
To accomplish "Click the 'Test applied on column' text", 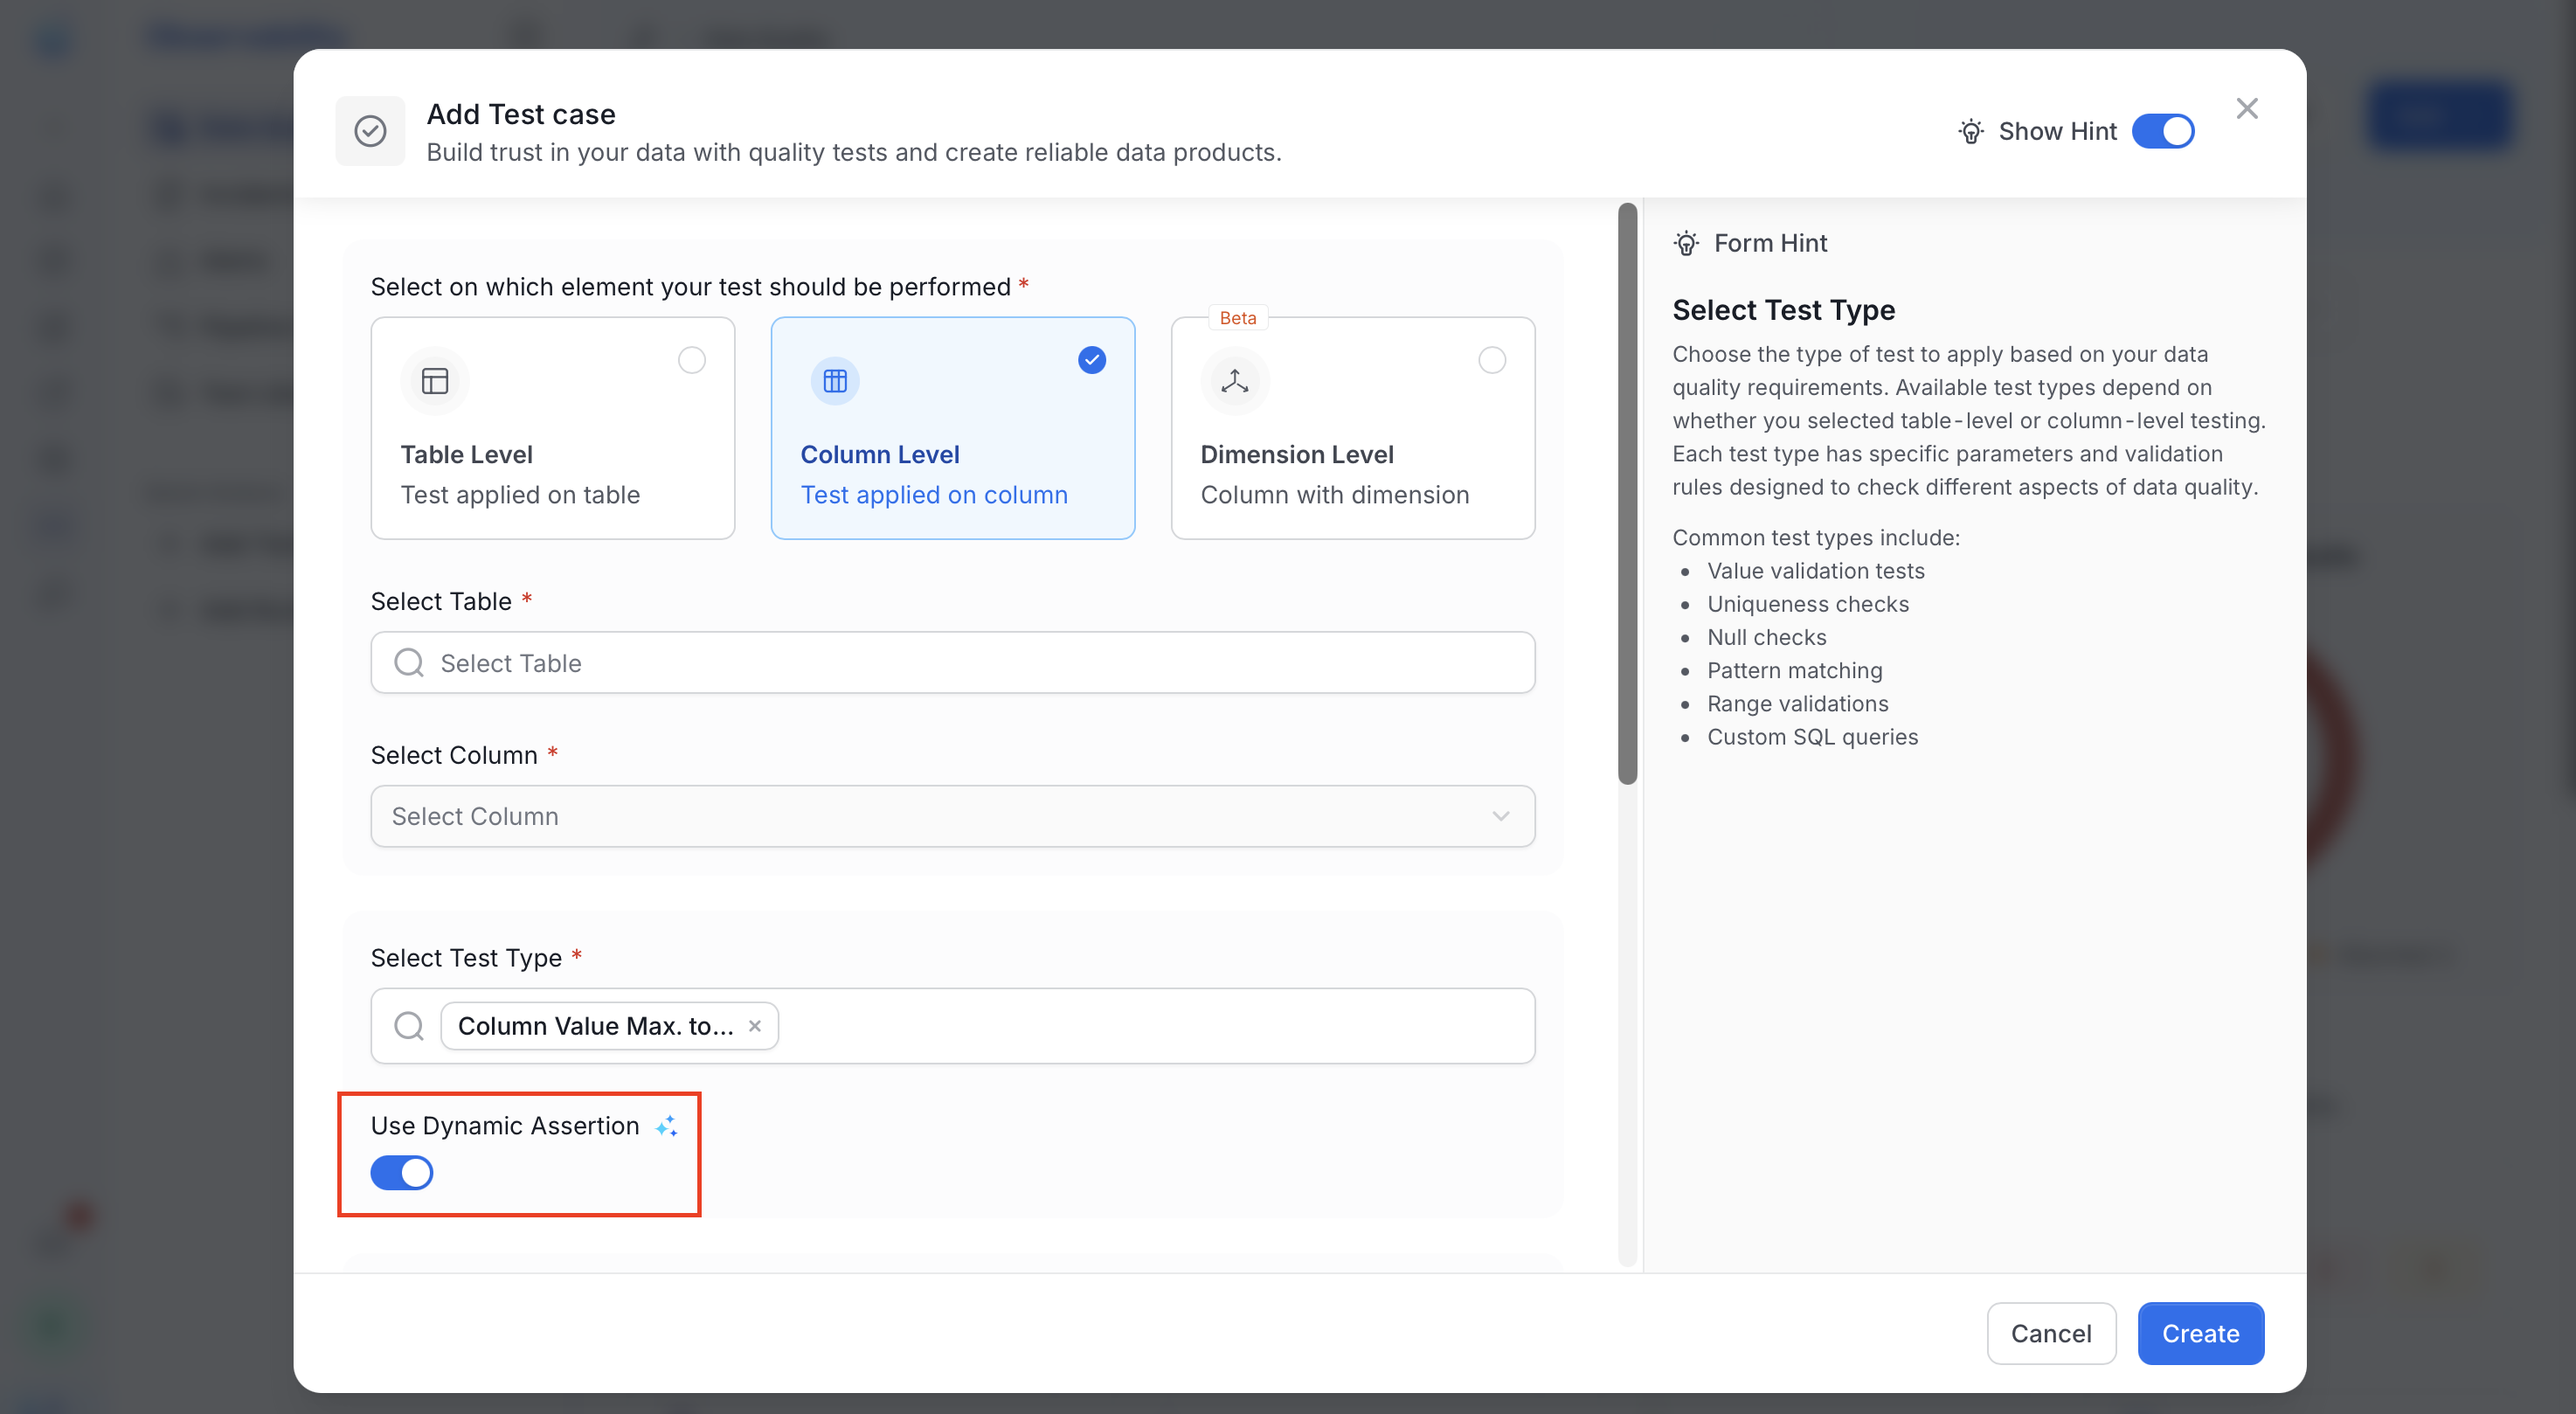I will pos(934,495).
